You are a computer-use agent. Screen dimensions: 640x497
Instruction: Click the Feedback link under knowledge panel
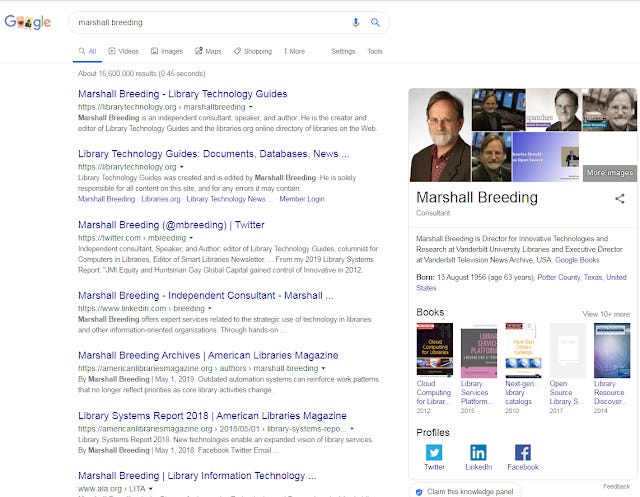616,486
